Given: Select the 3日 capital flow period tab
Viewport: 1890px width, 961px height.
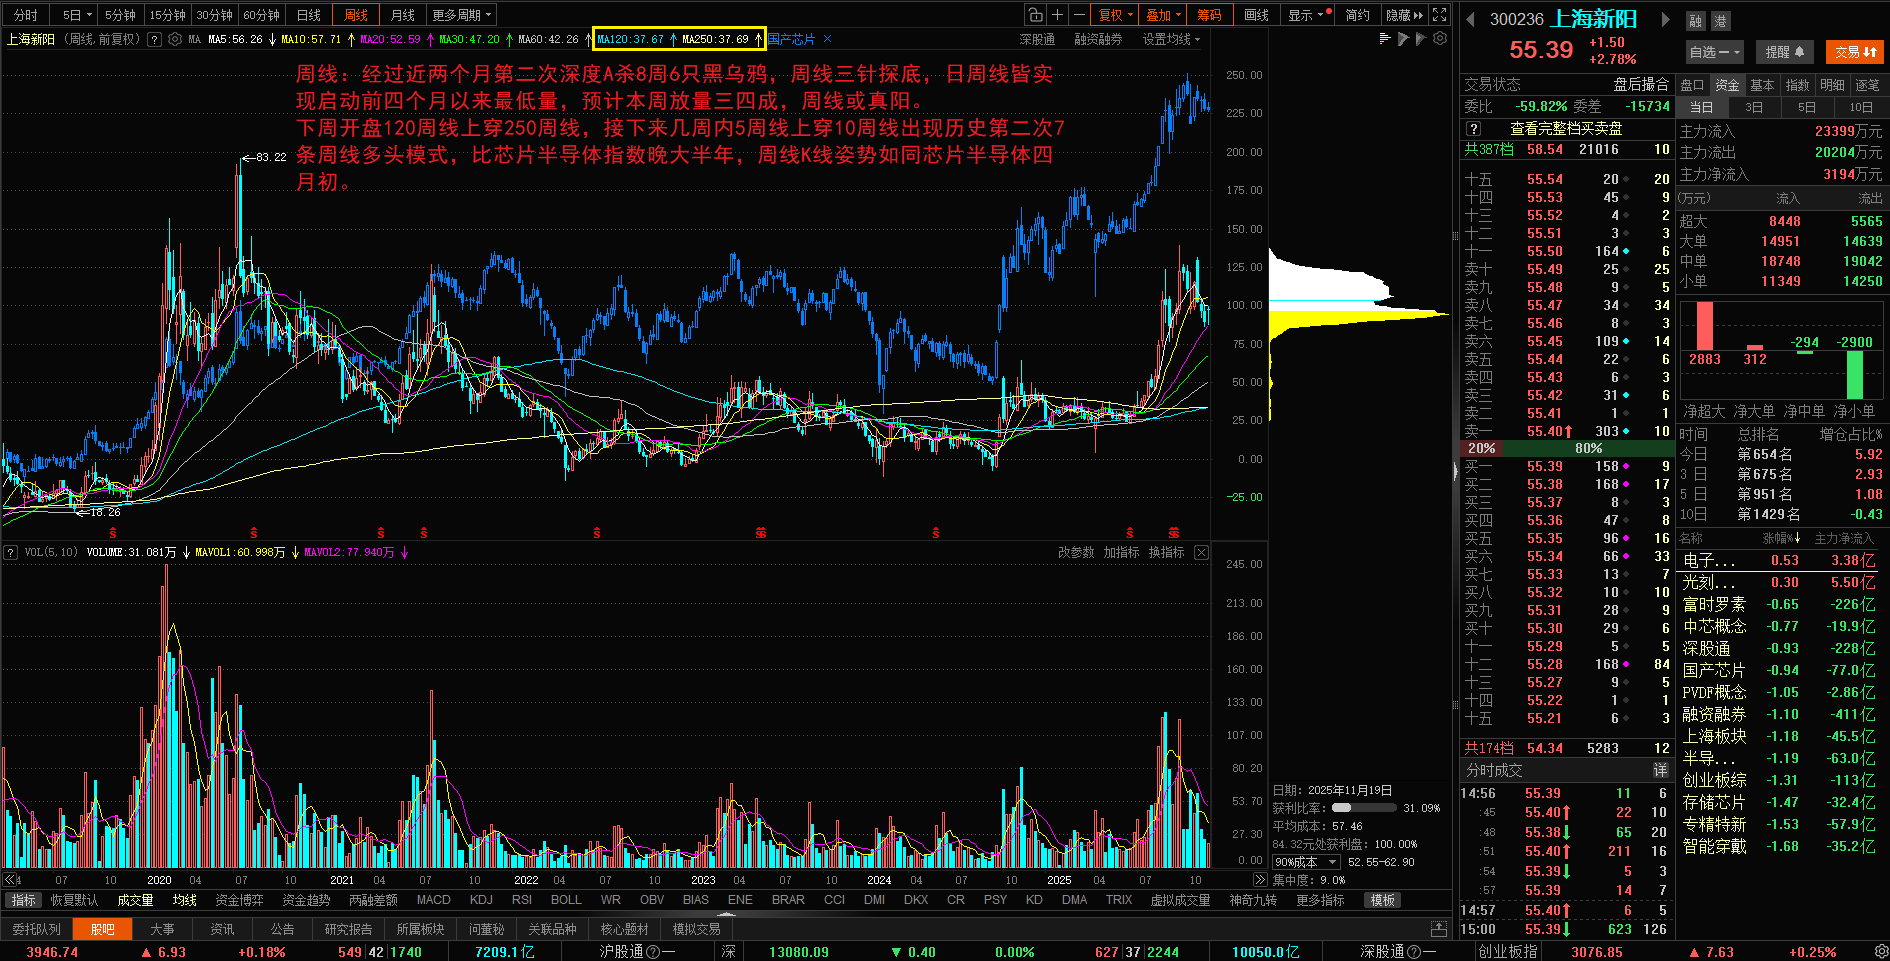Looking at the screenshot, I should click(x=1754, y=107).
